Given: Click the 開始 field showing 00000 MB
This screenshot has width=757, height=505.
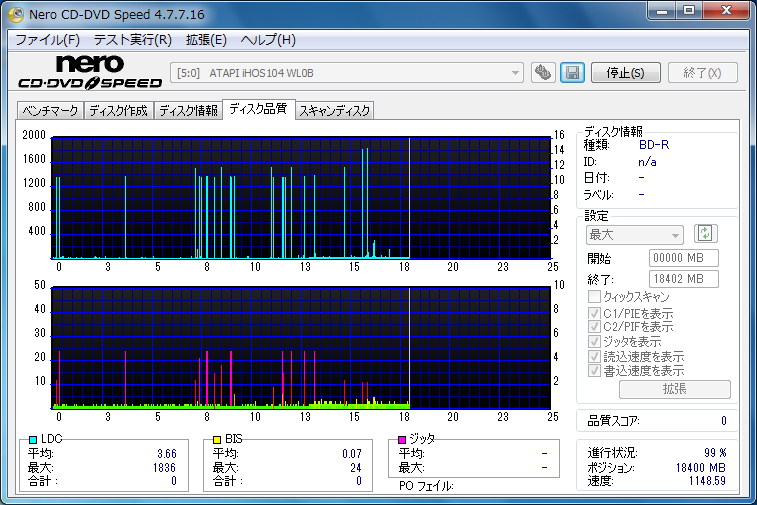Looking at the screenshot, I should pos(684,258).
